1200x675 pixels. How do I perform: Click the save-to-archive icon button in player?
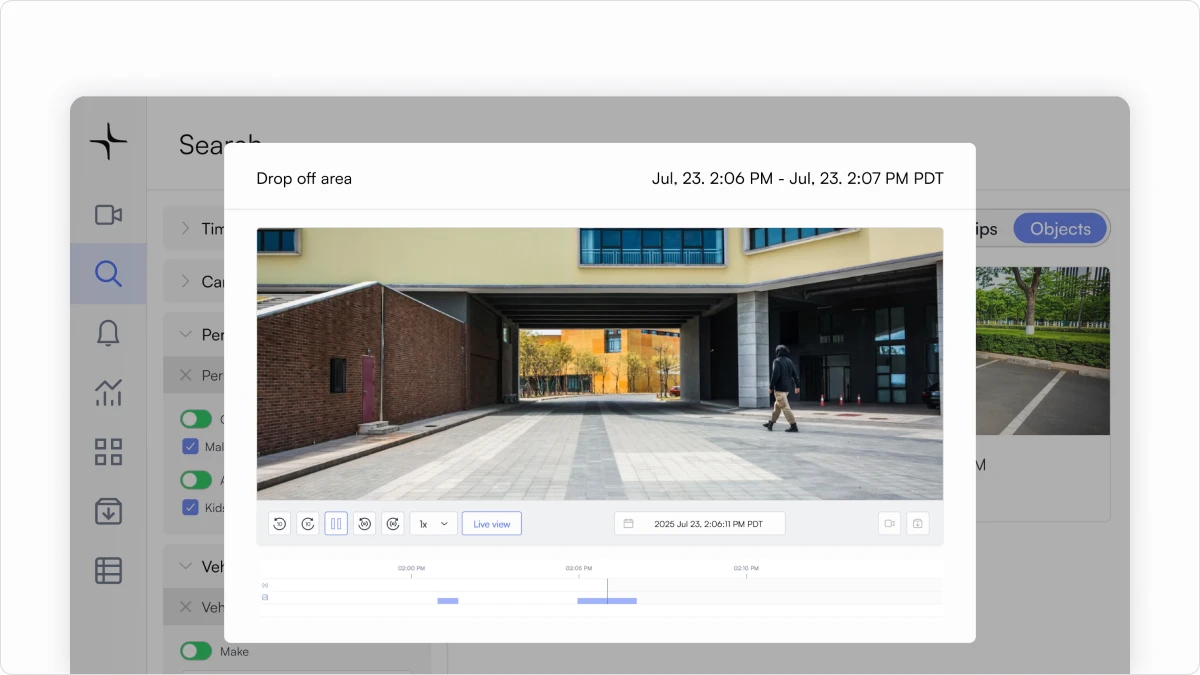click(x=918, y=523)
